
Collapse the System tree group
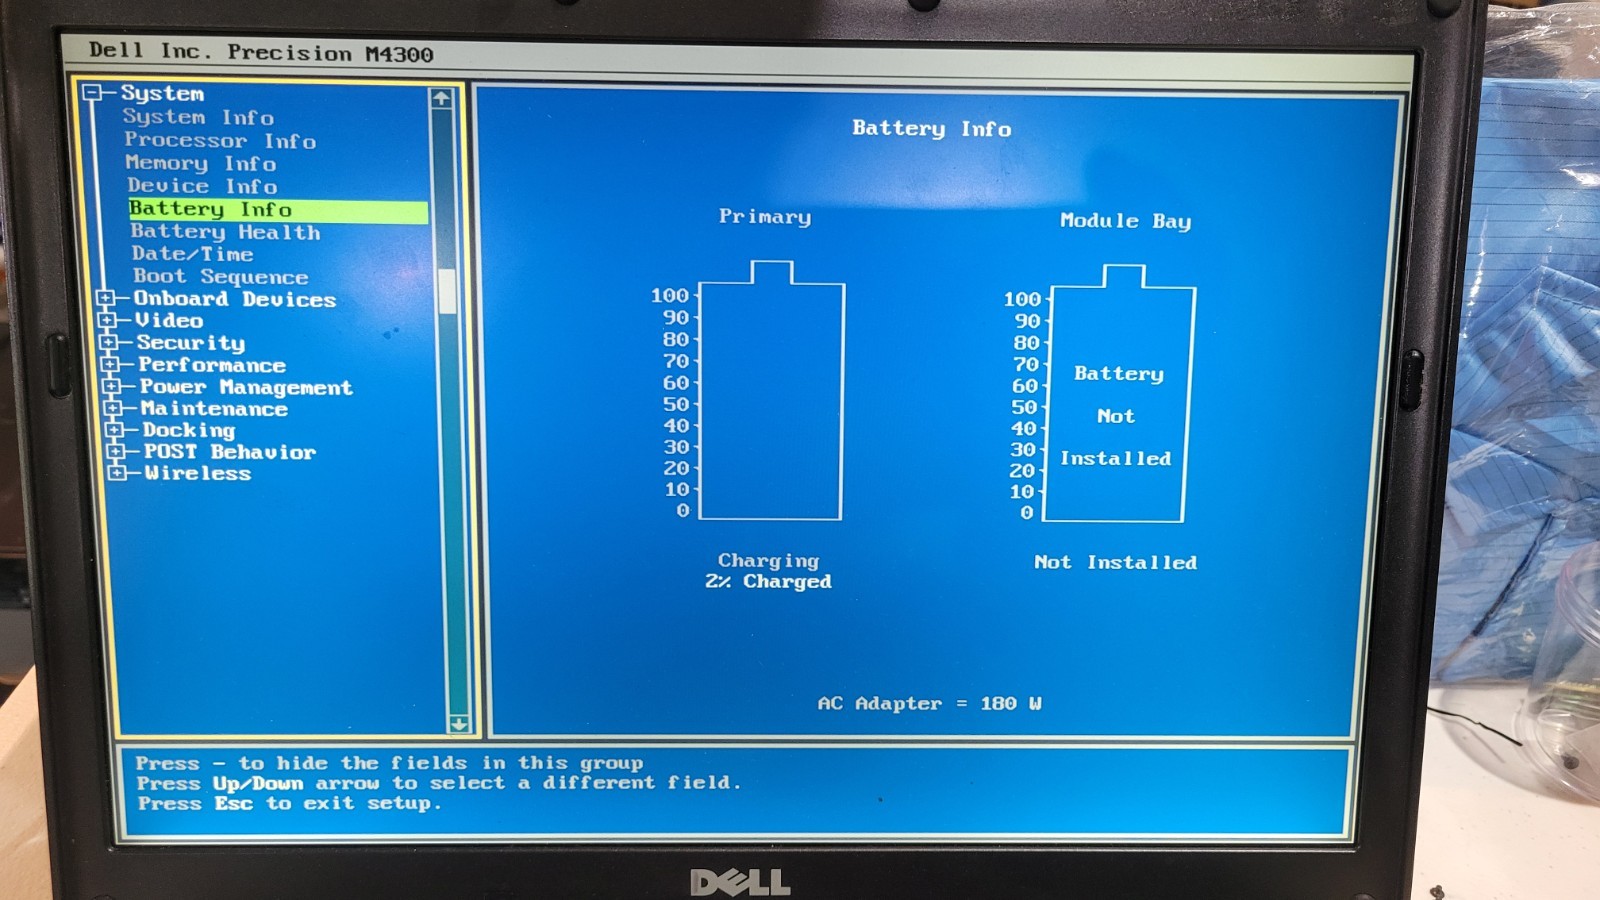coord(93,93)
